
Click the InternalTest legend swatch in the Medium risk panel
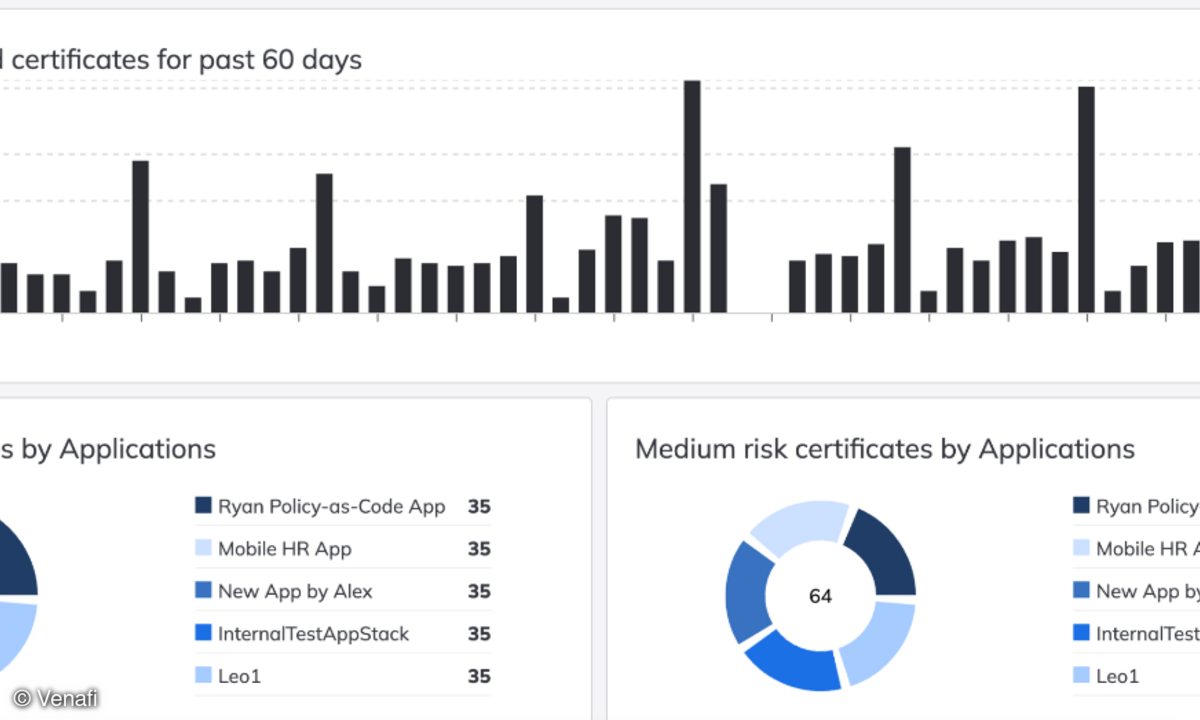[1082, 632]
